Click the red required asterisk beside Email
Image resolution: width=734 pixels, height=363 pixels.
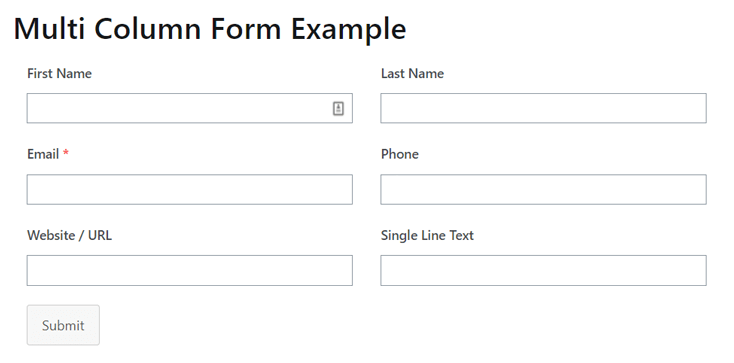66,153
